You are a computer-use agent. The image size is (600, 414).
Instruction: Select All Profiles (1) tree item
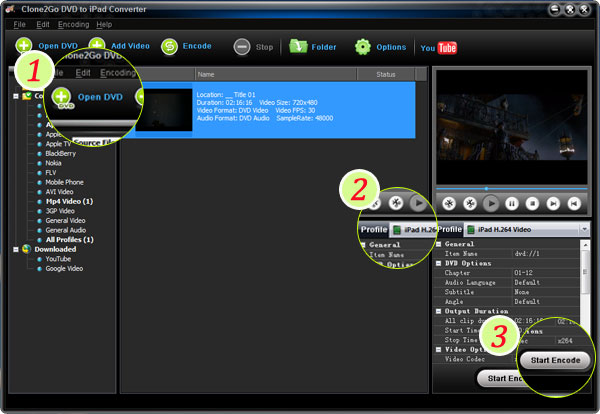tap(70, 240)
